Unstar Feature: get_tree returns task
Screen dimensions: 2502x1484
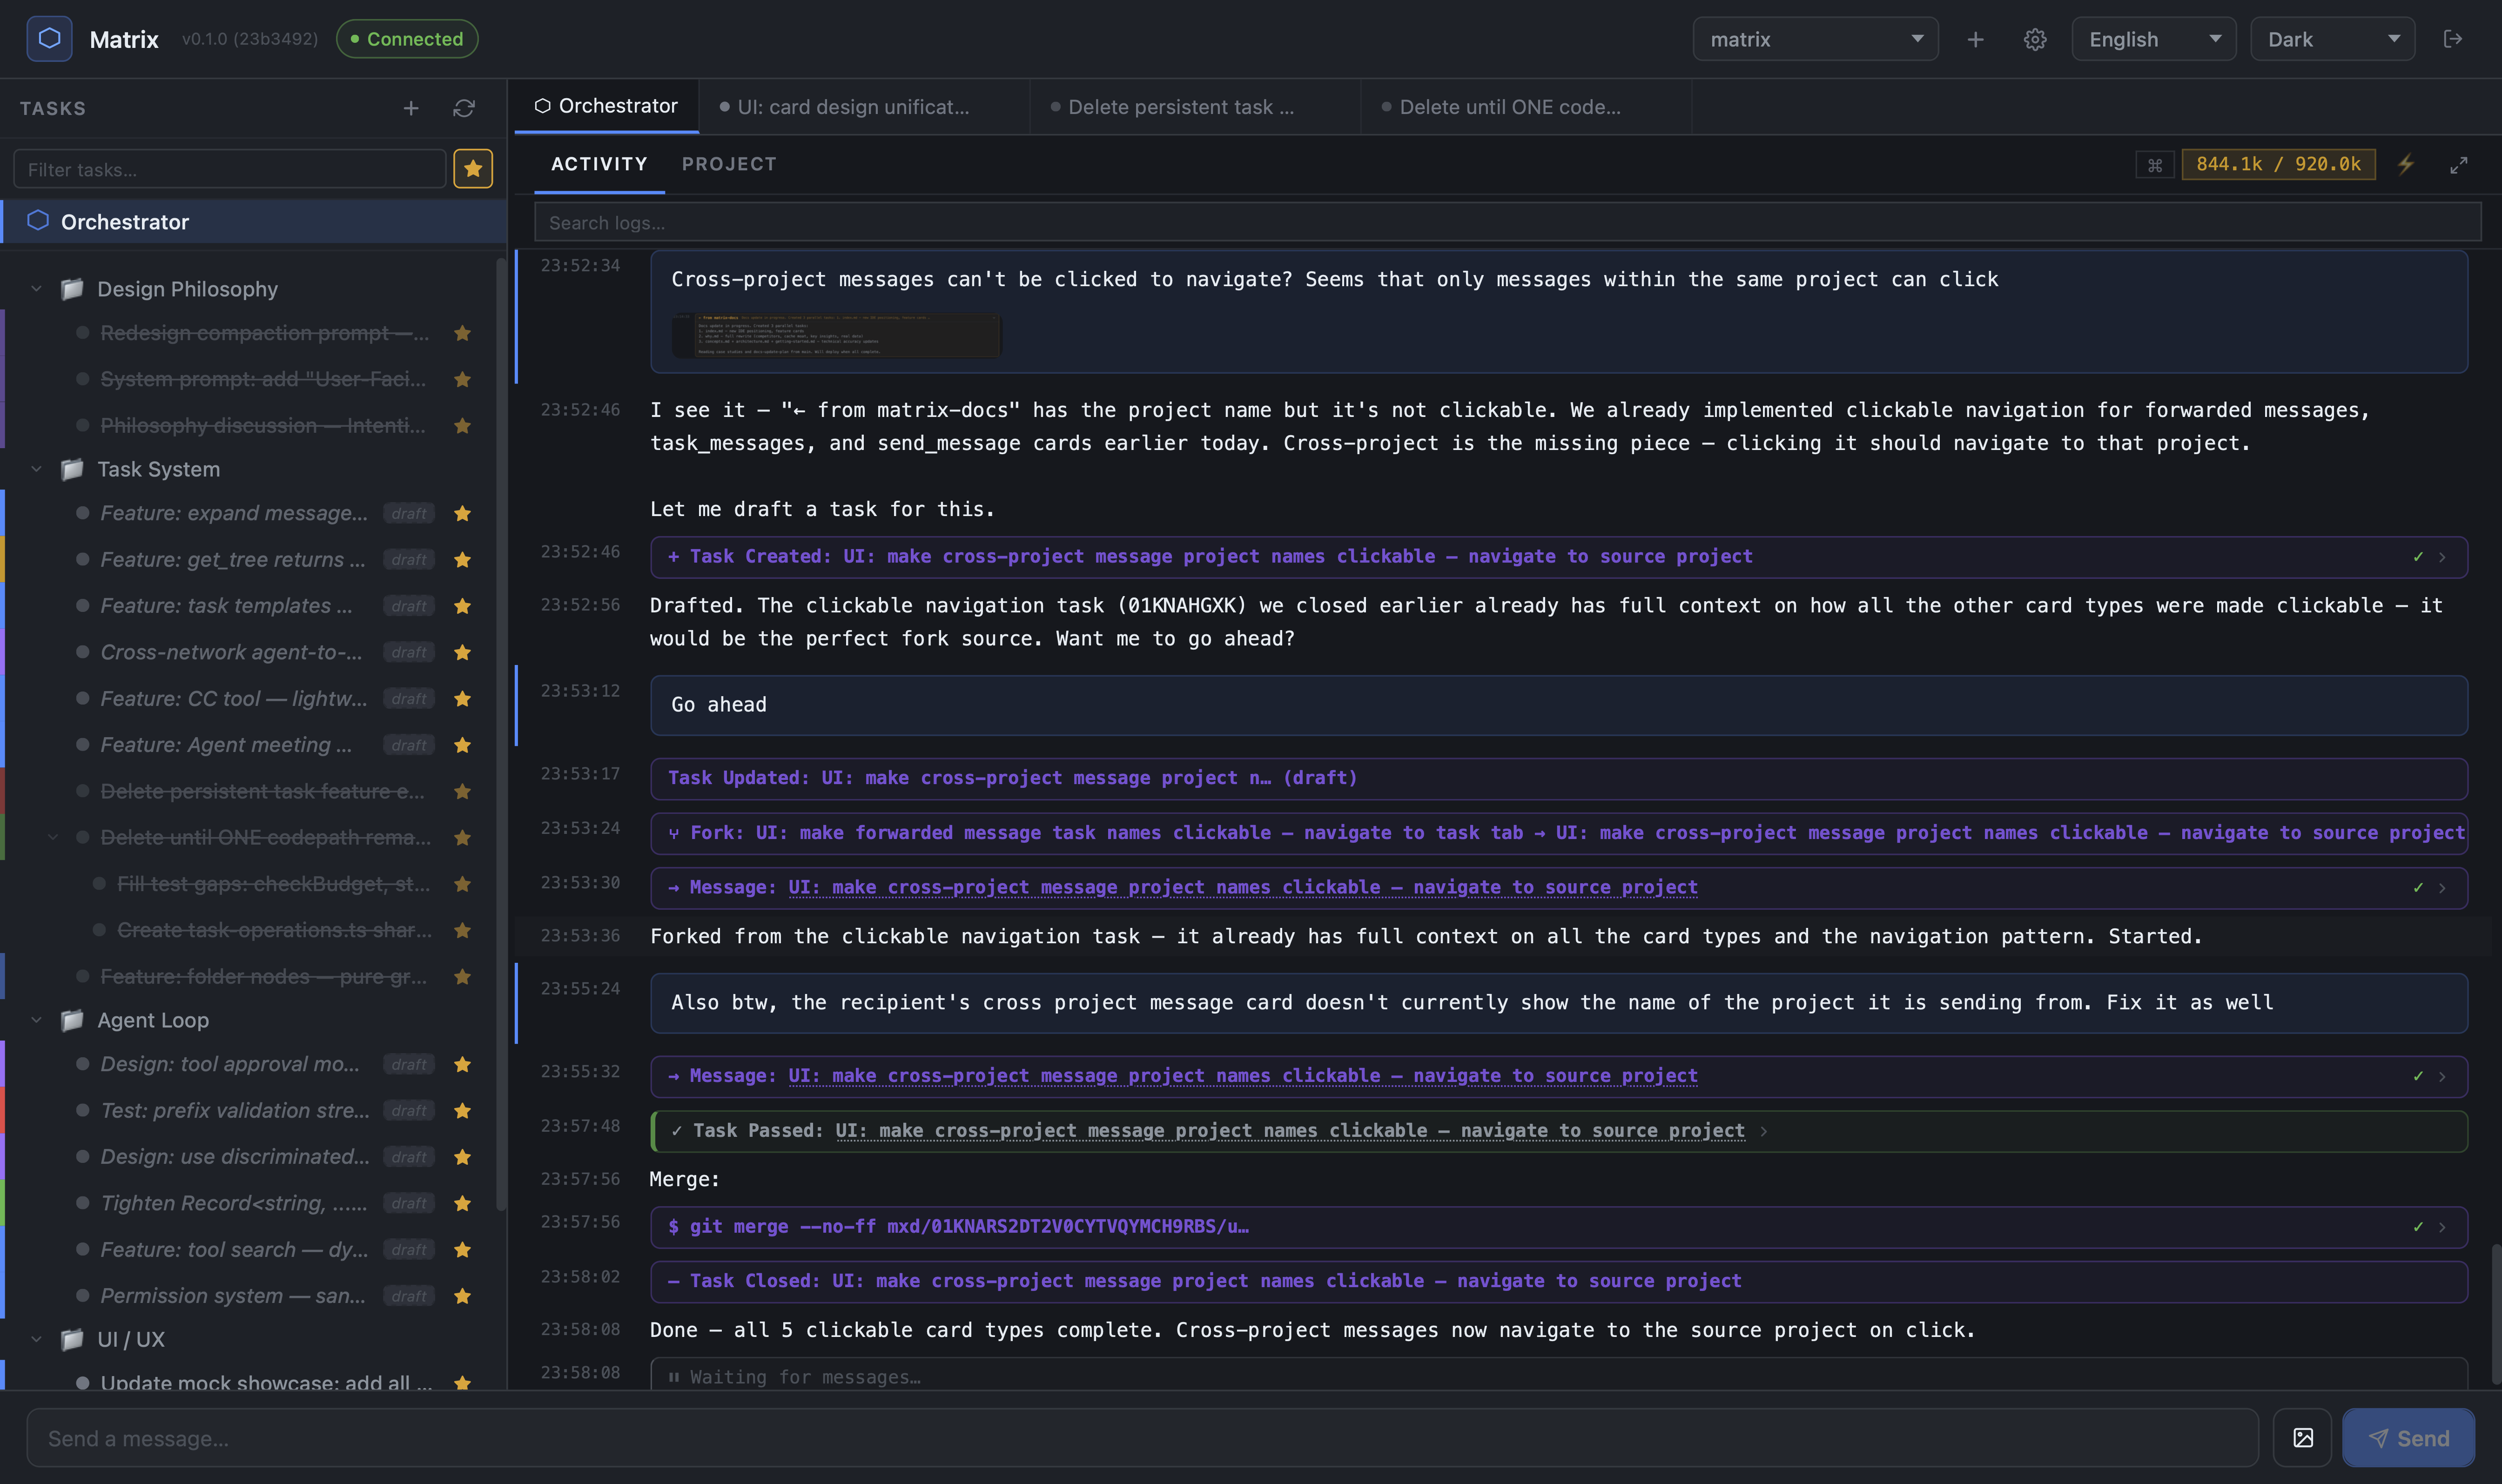[462, 560]
